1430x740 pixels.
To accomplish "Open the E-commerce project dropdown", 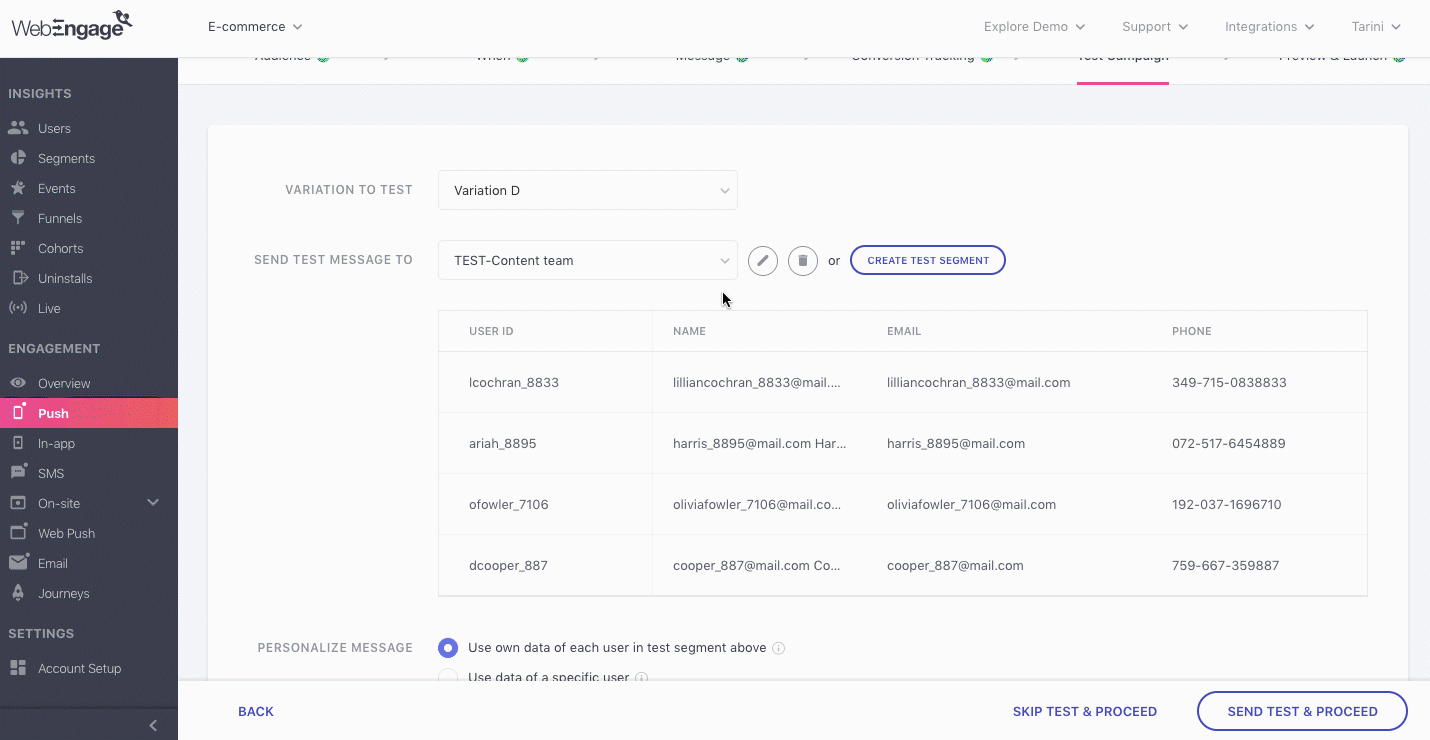I will [x=255, y=27].
